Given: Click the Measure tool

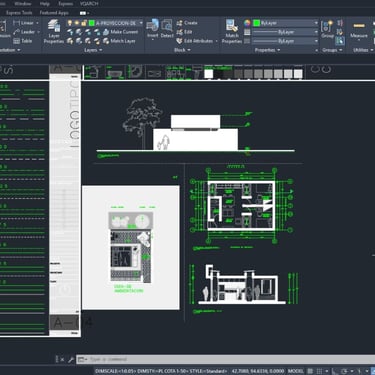Looking at the screenshot, I should coord(359,29).
